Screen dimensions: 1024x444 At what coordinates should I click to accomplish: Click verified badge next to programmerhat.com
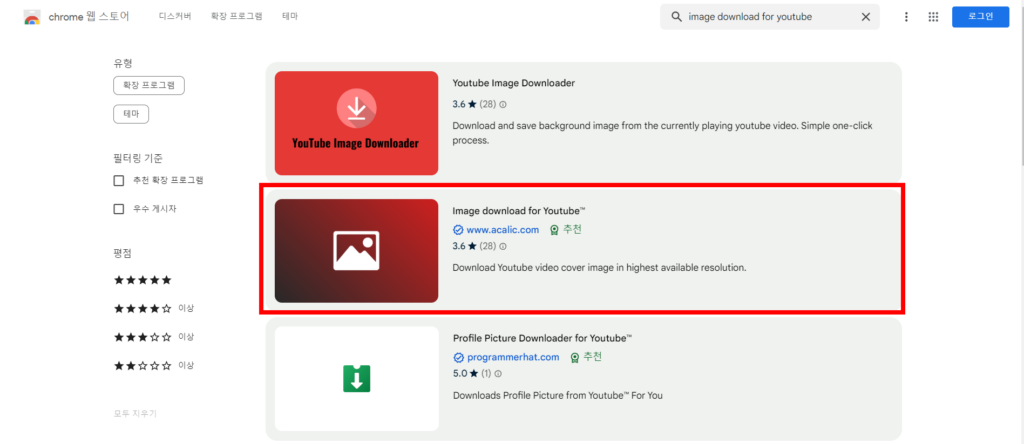(x=458, y=357)
